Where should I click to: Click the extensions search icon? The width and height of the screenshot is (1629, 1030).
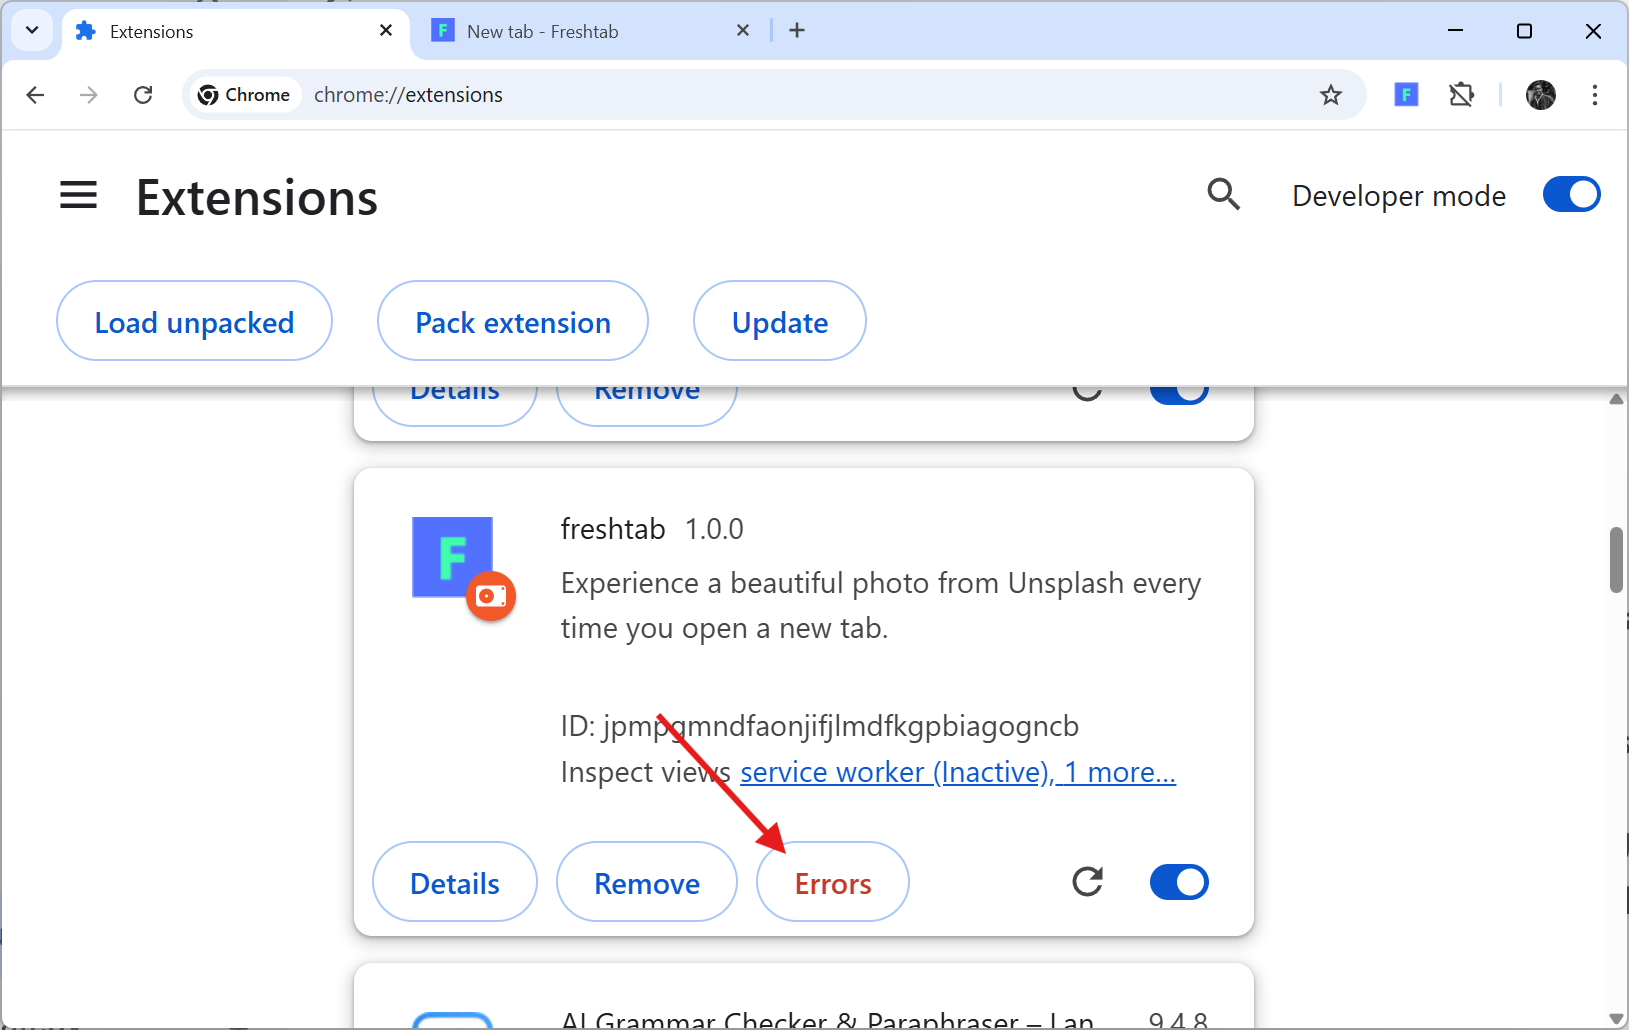click(x=1223, y=194)
